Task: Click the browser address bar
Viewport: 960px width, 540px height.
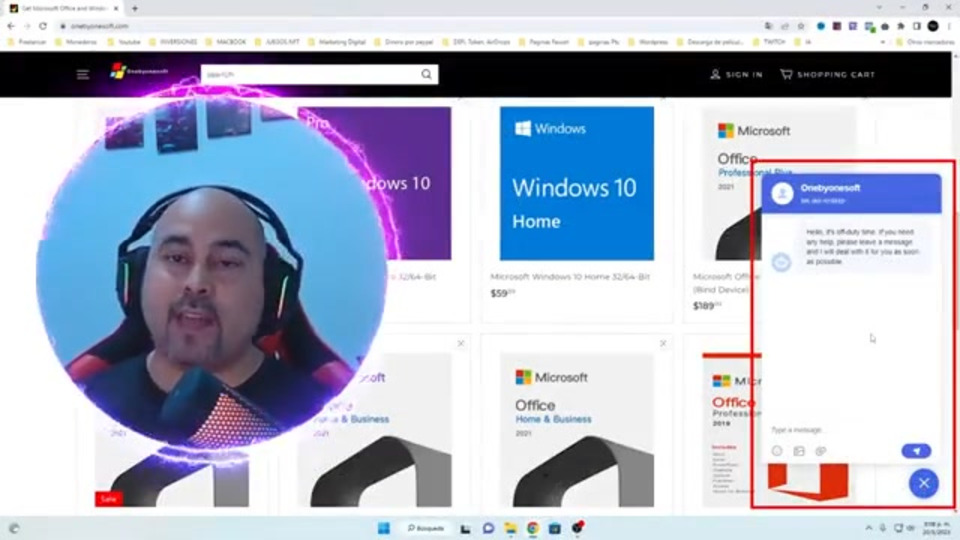Action: (x=404, y=26)
